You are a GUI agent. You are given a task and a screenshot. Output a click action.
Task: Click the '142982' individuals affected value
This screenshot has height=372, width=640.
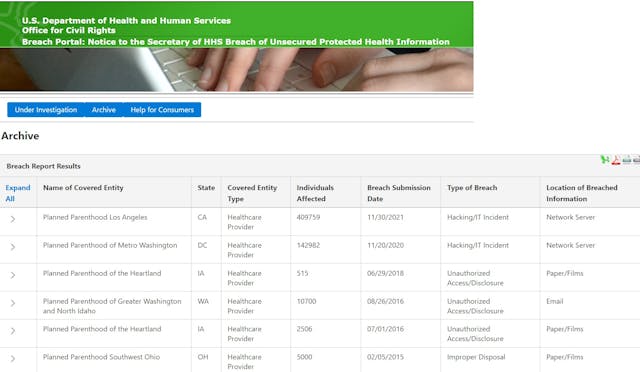(x=308, y=245)
